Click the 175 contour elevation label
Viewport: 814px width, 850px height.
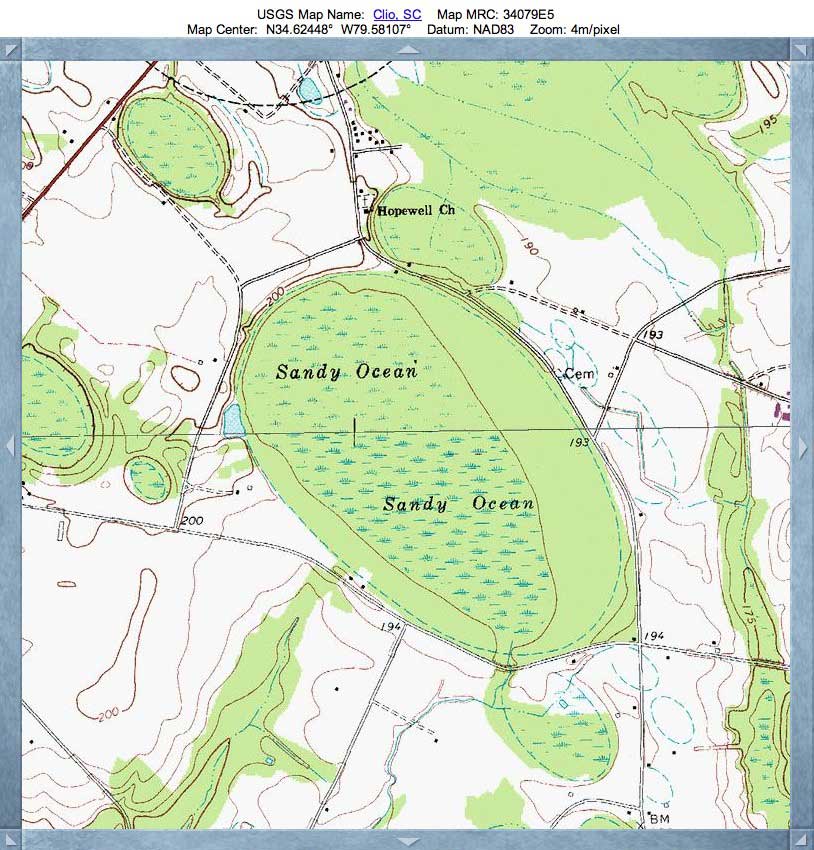pyautogui.click(x=750, y=613)
